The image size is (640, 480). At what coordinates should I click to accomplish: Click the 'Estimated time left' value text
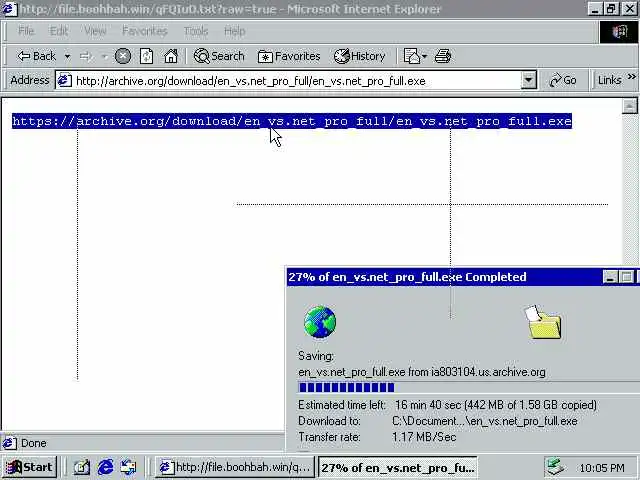[x=496, y=405]
